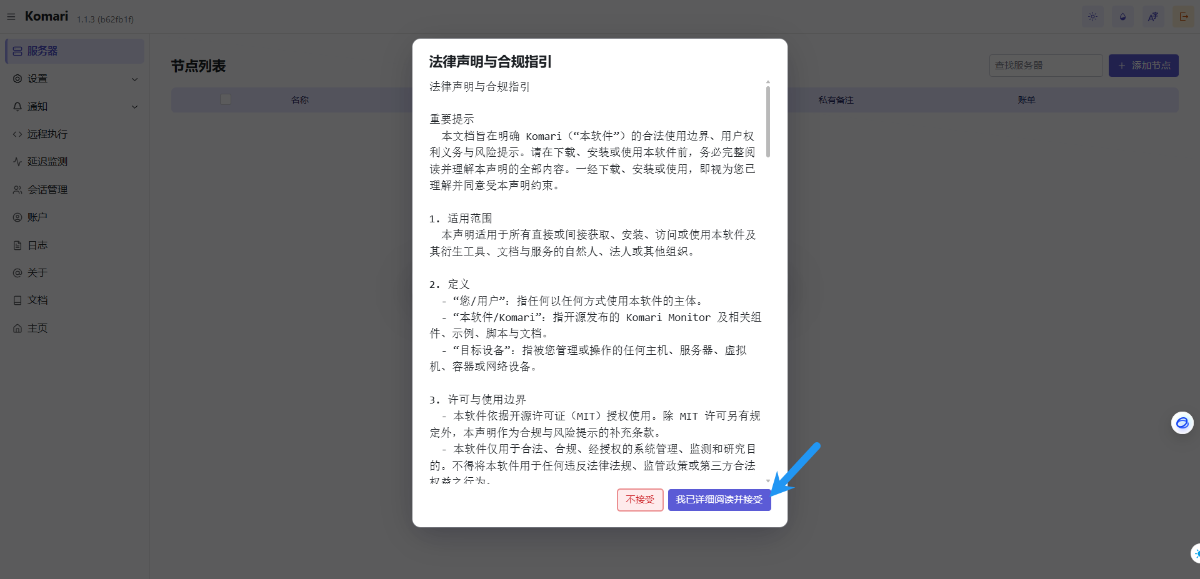Click the Komari logo text

pos(46,16)
